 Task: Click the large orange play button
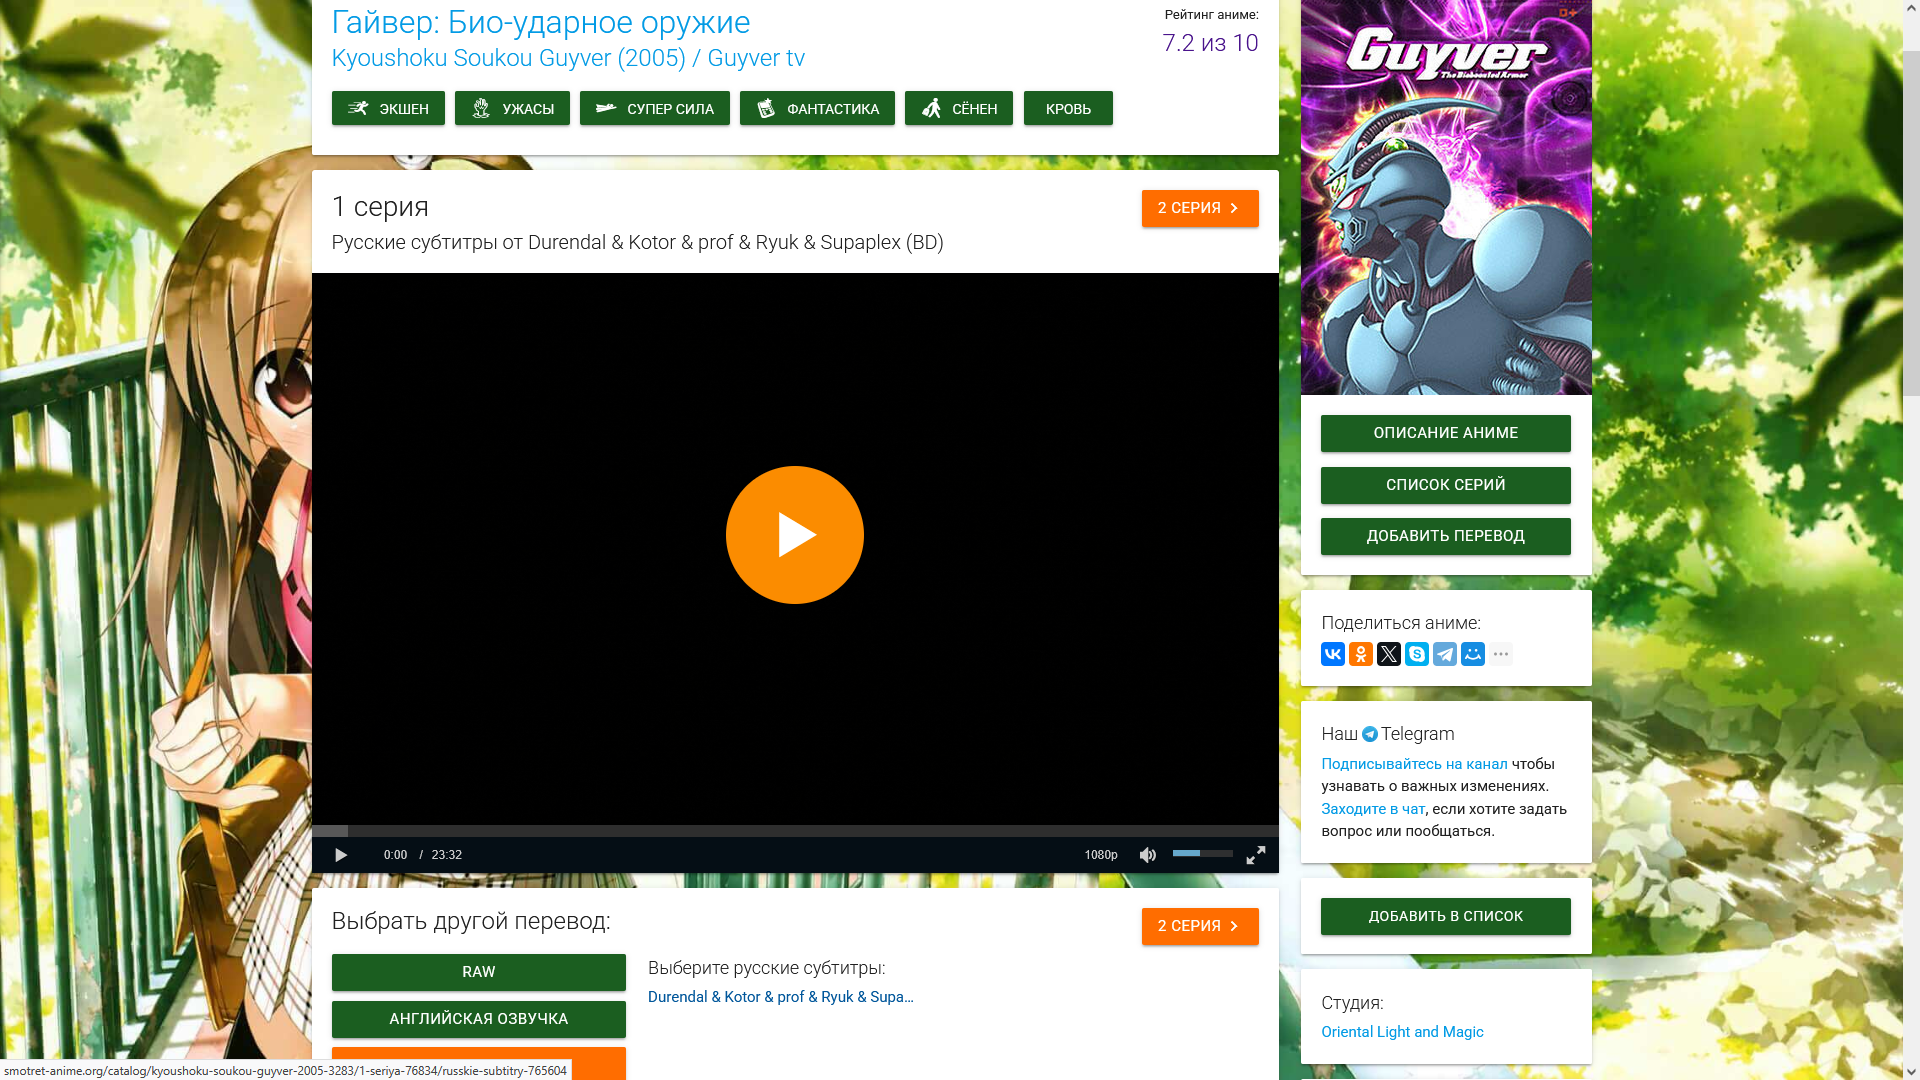(x=795, y=535)
